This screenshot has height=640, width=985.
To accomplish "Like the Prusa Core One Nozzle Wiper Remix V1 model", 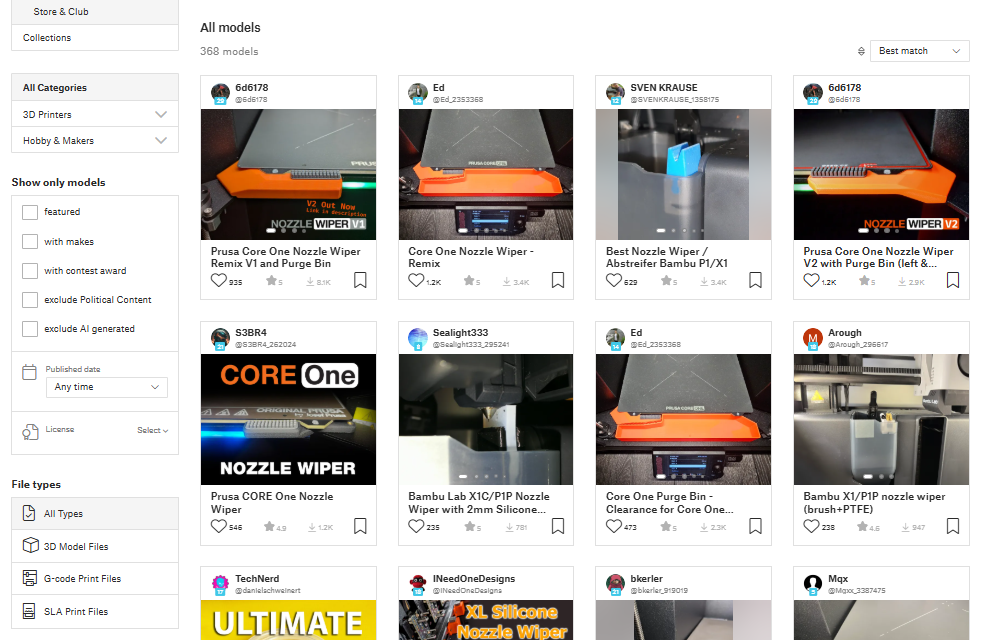I will coord(218,280).
